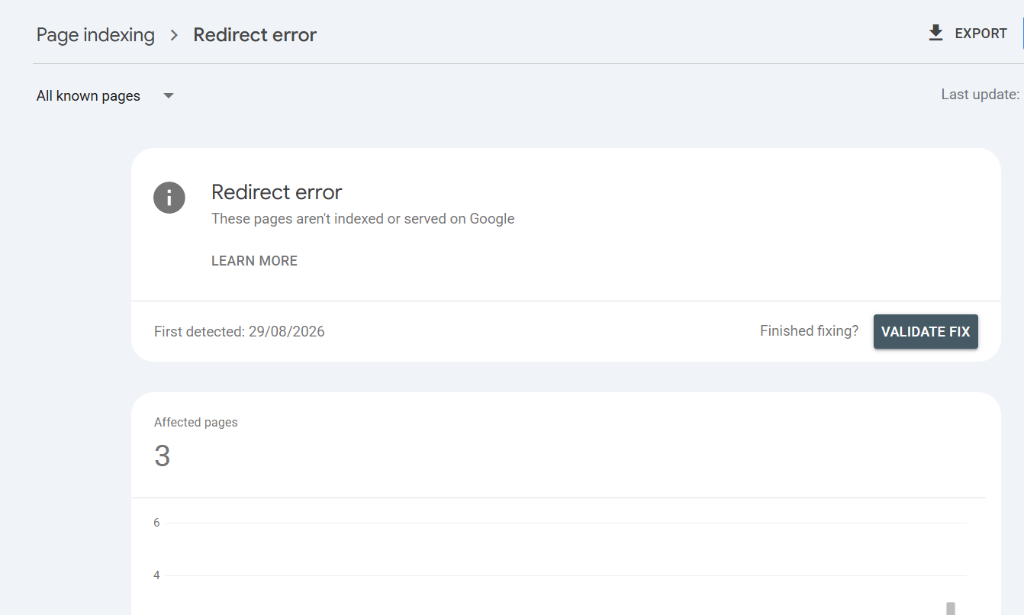Image resolution: width=1024 pixels, height=615 pixels.
Task: Open the LEARN MORE link
Action: pyautogui.click(x=254, y=261)
